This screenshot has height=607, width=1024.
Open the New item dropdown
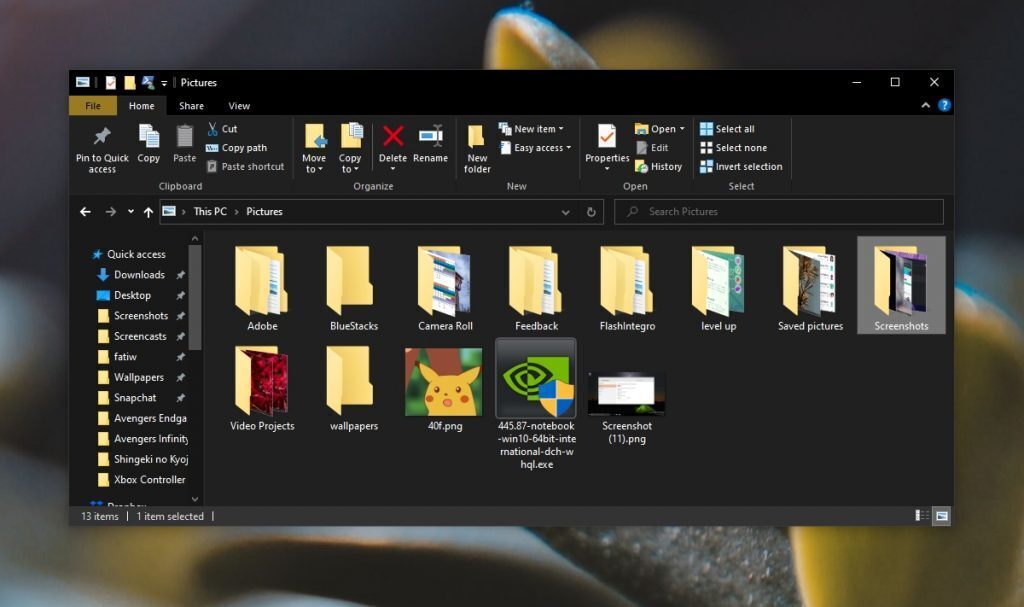tap(533, 128)
